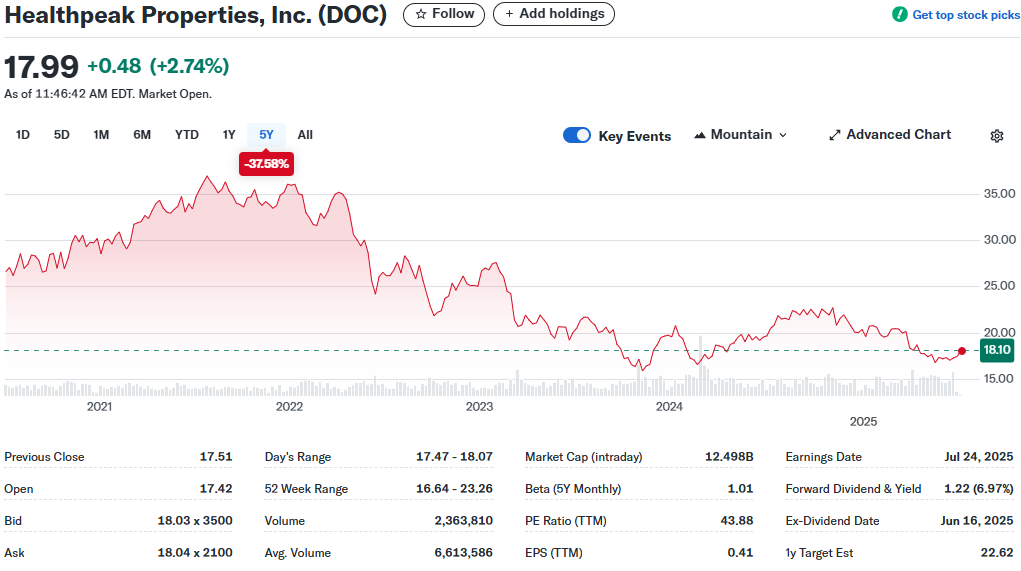Click the Avg. Volume value 6,613,586
Viewport: 1021px width, 571px height.
(x=464, y=552)
